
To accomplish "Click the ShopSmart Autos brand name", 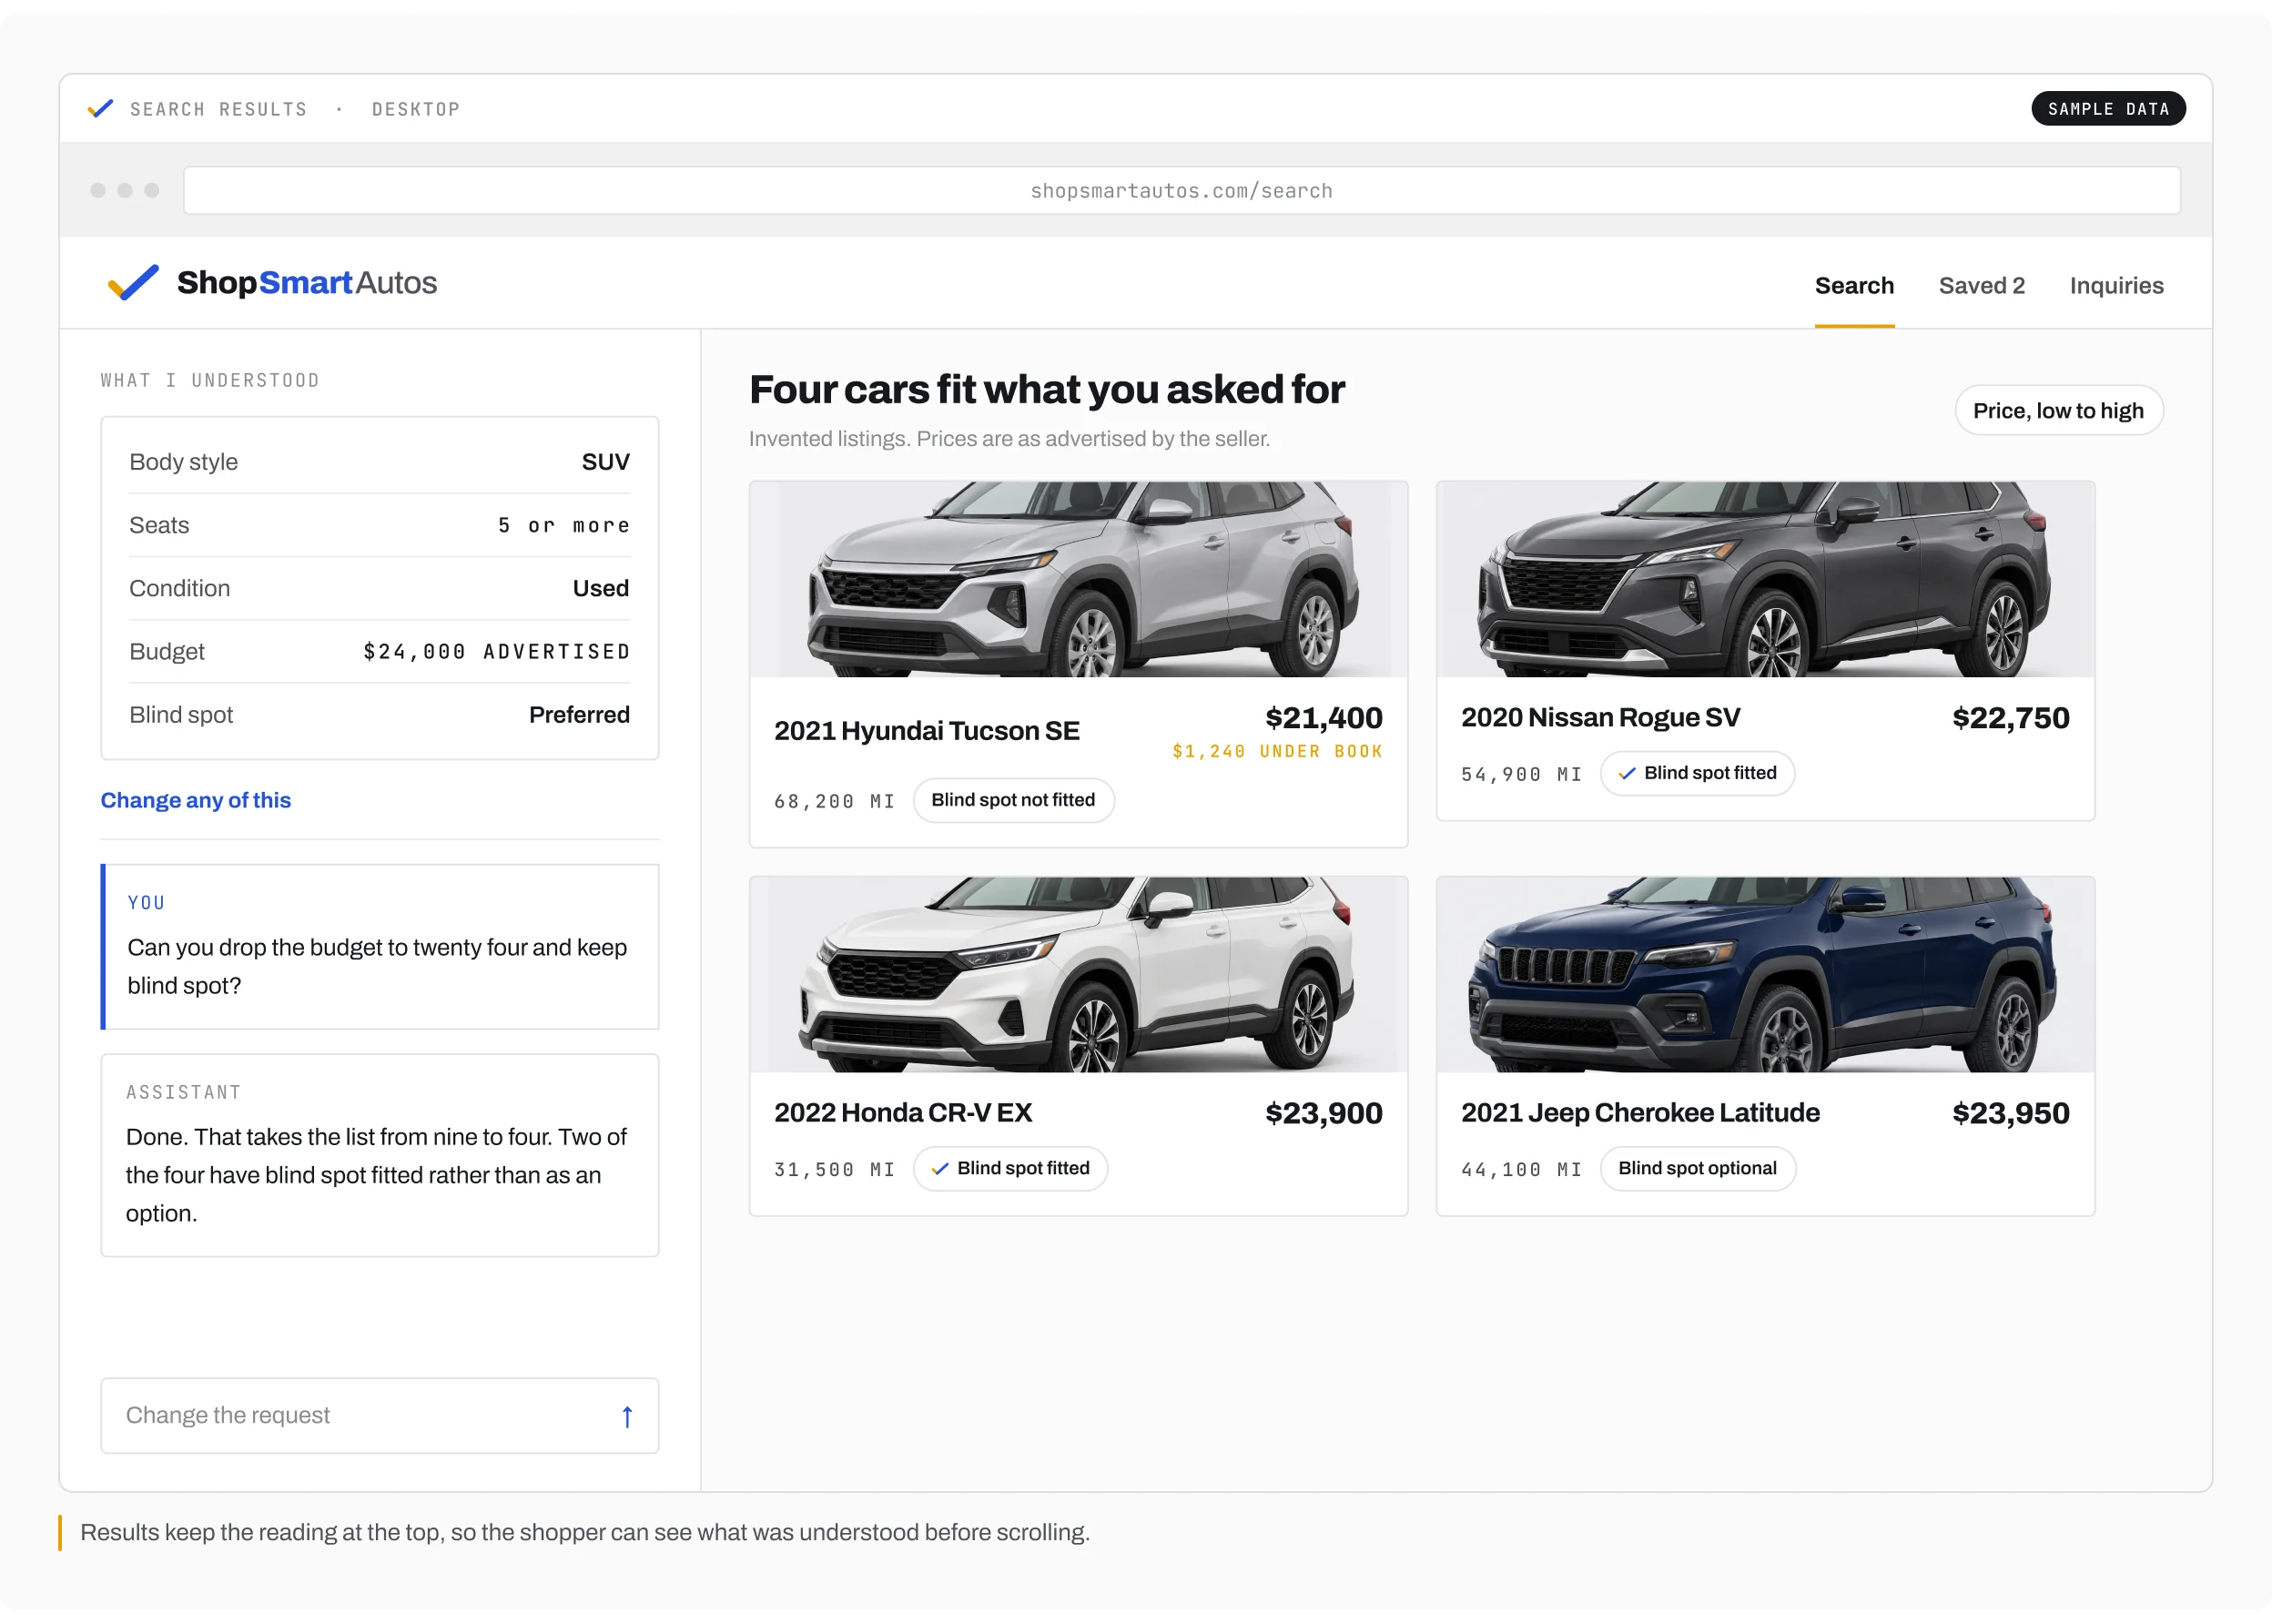I will pyautogui.click(x=307, y=283).
